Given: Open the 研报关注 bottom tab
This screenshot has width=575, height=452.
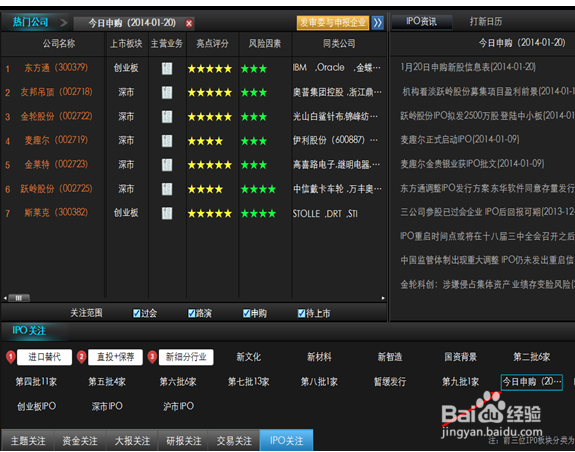Looking at the screenshot, I should pos(183,440).
